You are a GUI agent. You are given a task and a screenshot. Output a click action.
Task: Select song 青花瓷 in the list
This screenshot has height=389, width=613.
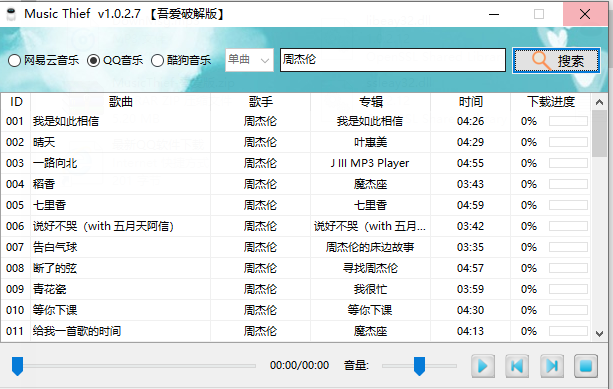[x=49, y=289]
